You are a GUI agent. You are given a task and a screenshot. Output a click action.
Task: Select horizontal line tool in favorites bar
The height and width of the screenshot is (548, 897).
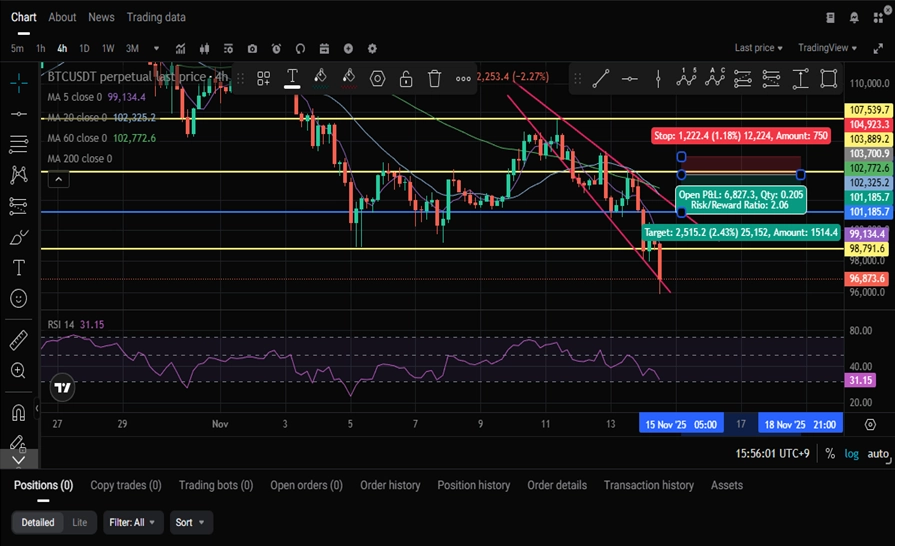click(x=629, y=78)
